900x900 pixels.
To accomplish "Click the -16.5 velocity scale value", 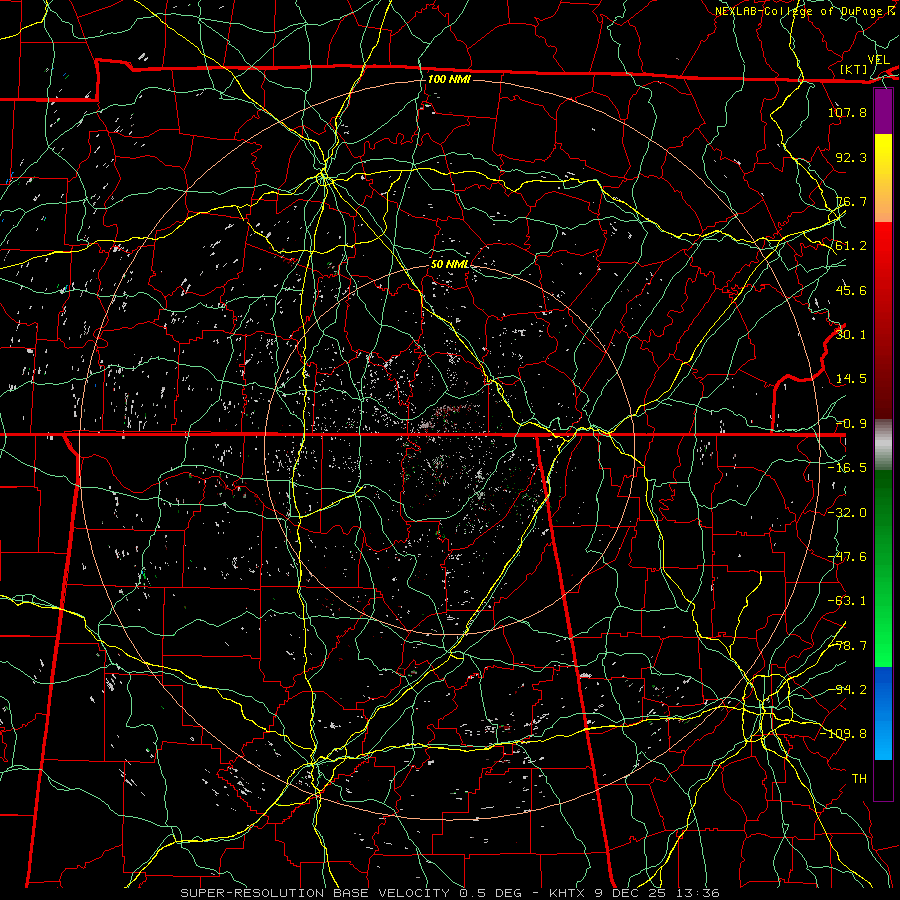I will (847, 468).
